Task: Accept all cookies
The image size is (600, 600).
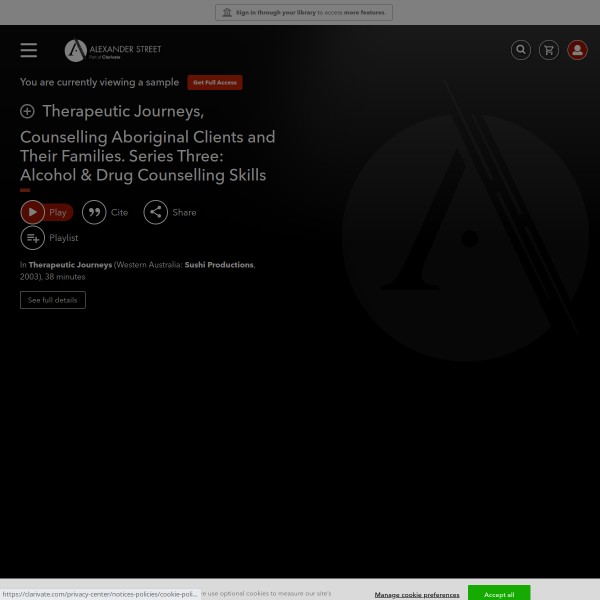Action: (499, 594)
